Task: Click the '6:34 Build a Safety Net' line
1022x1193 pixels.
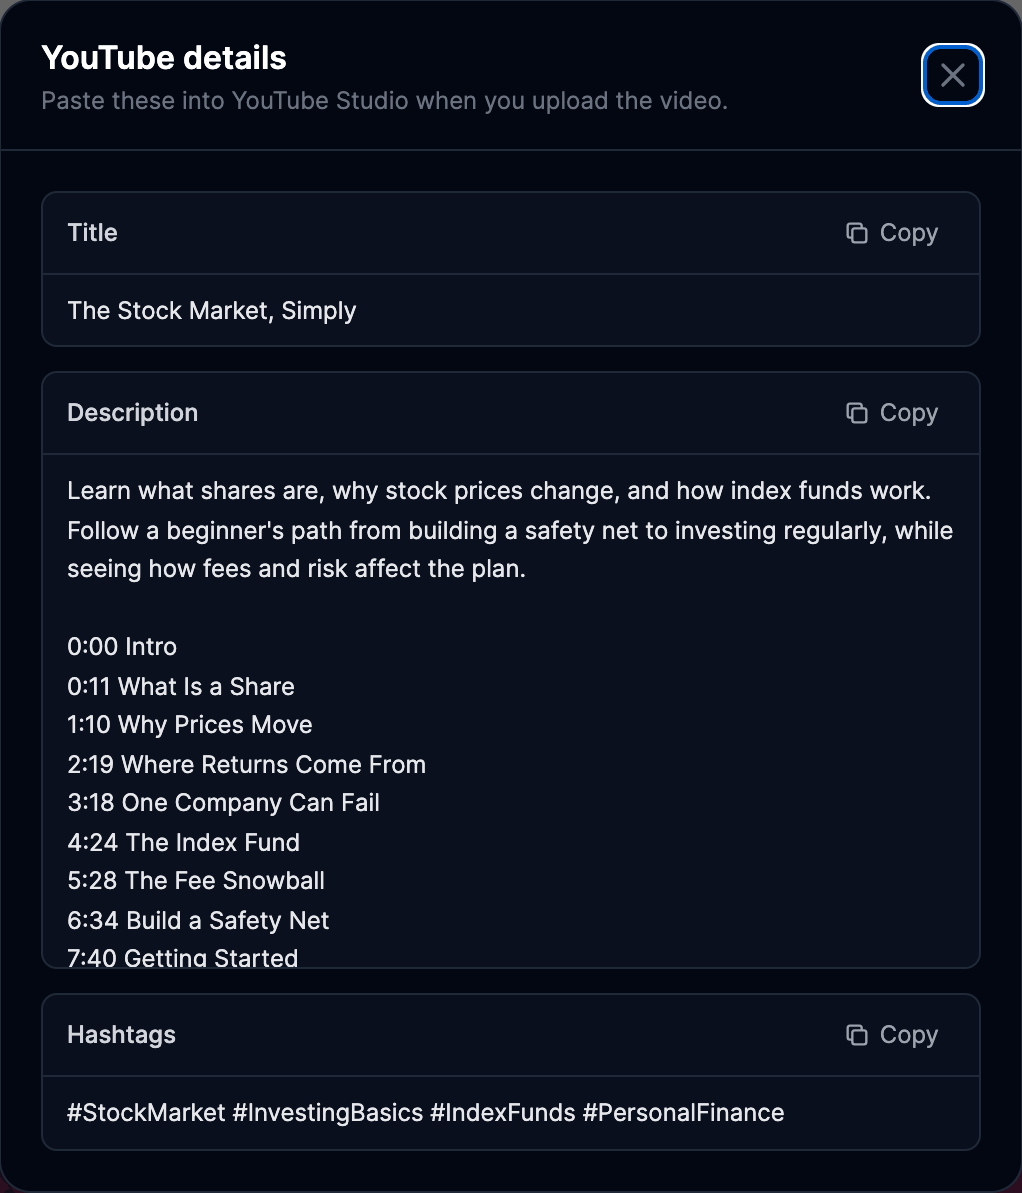Action: click(x=198, y=921)
